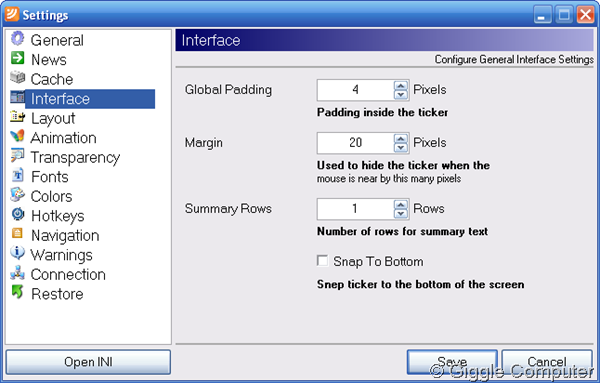
Task: Open Connection settings
Action: (x=68, y=274)
